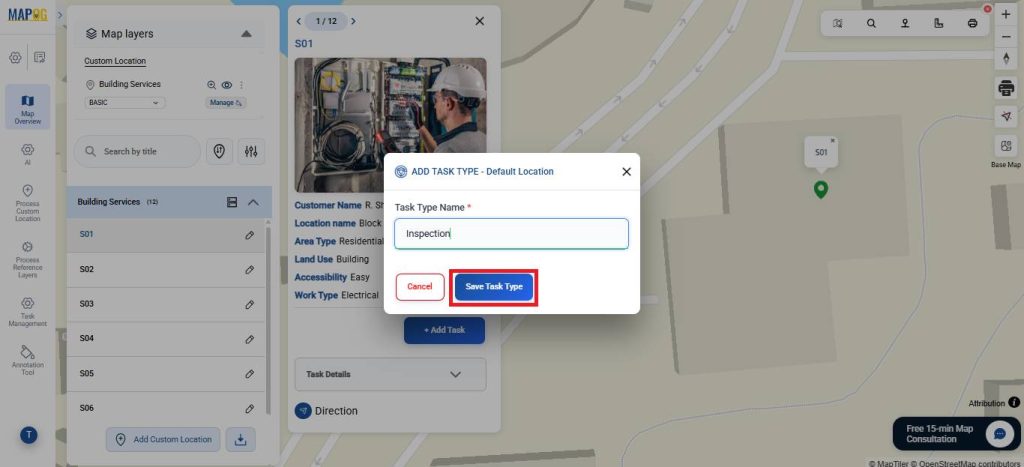Viewport: 1024px width, 467px height.
Task: Toggle the list view icon in Building Services header
Action: (232, 202)
